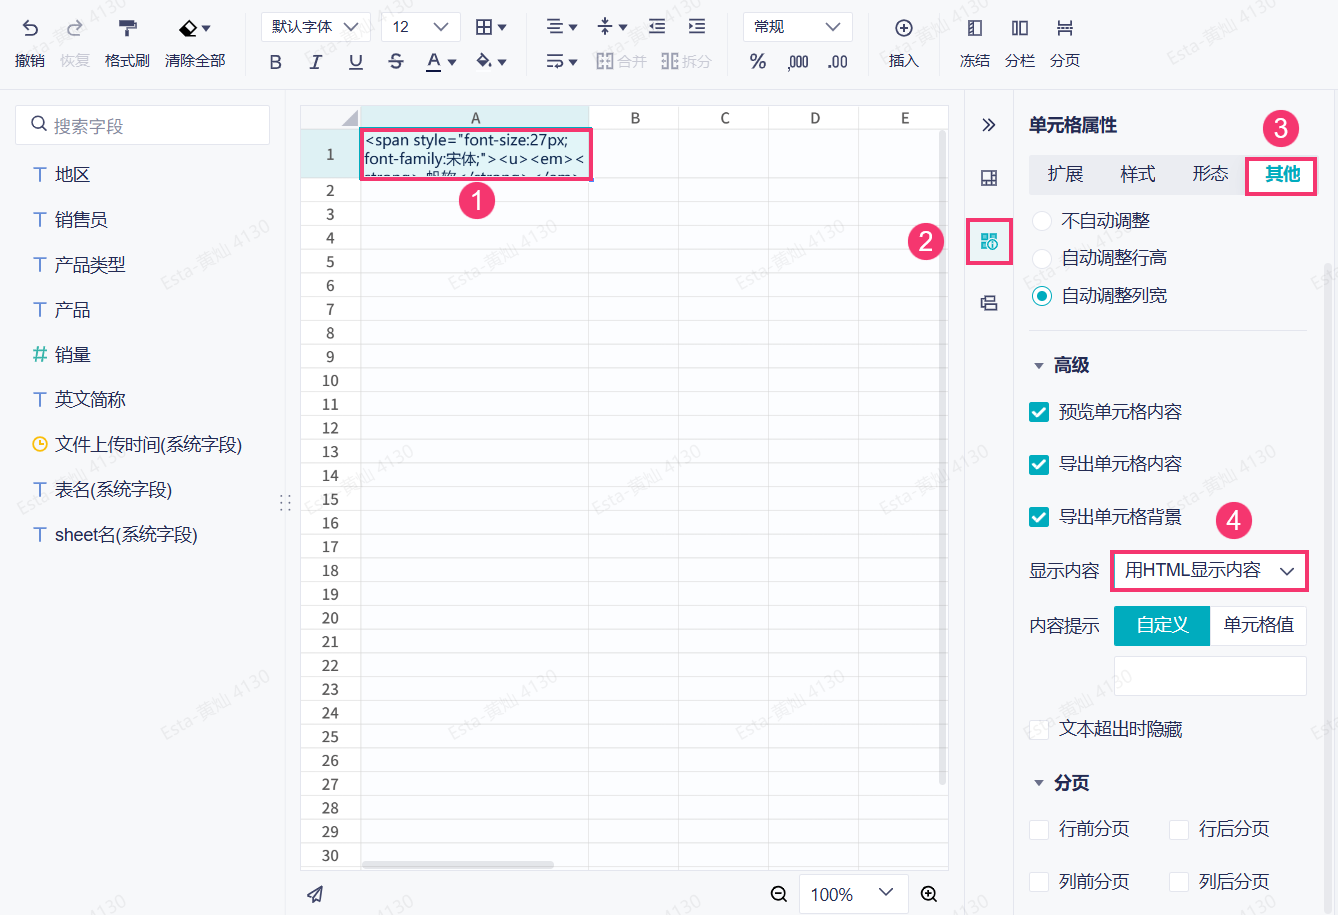This screenshot has height=915, width=1338.
Task: Click the 插入 insert icon
Action: [903, 28]
